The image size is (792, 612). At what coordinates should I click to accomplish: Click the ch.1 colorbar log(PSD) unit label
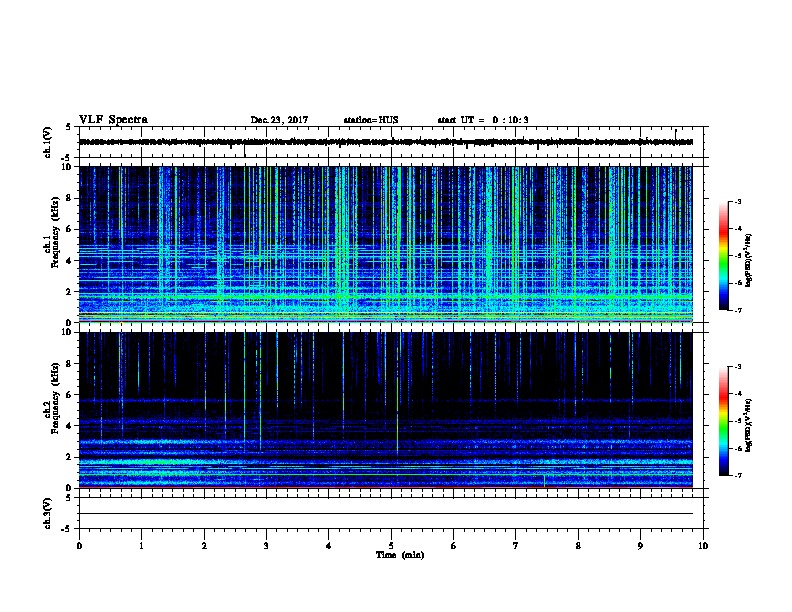[748, 260]
